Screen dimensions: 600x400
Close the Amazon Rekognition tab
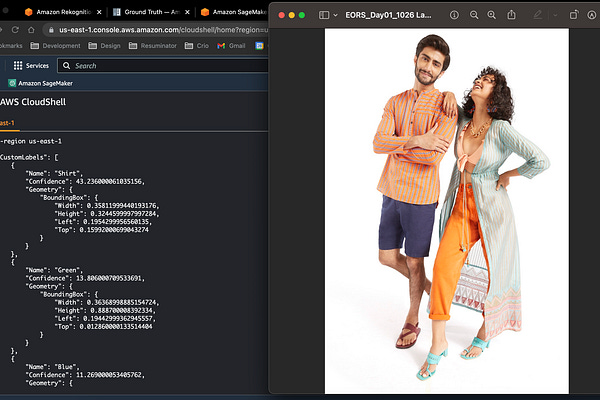(99, 12)
